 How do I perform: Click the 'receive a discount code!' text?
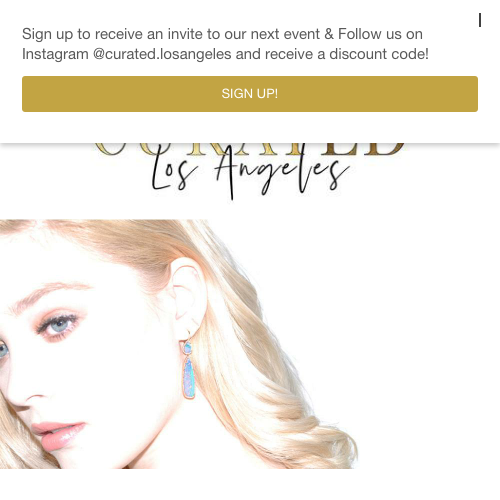tap(347, 54)
